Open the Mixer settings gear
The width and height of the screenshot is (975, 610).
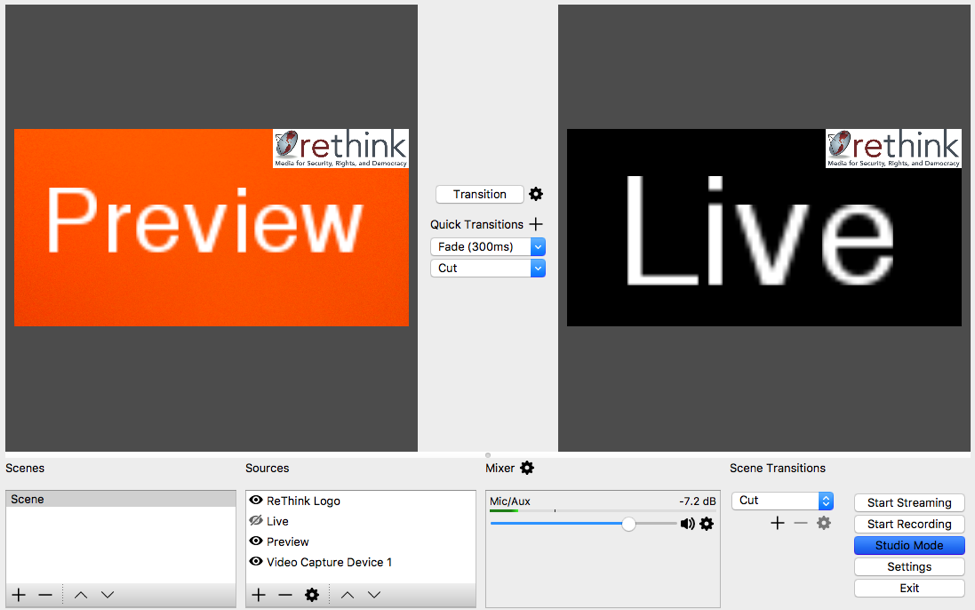[527, 468]
